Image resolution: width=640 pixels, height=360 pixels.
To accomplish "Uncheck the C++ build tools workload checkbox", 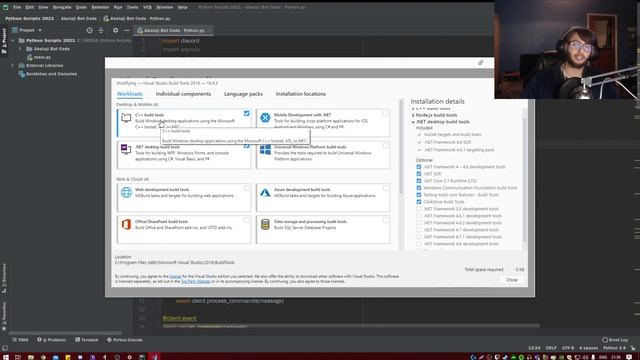I will click(x=247, y=113).
